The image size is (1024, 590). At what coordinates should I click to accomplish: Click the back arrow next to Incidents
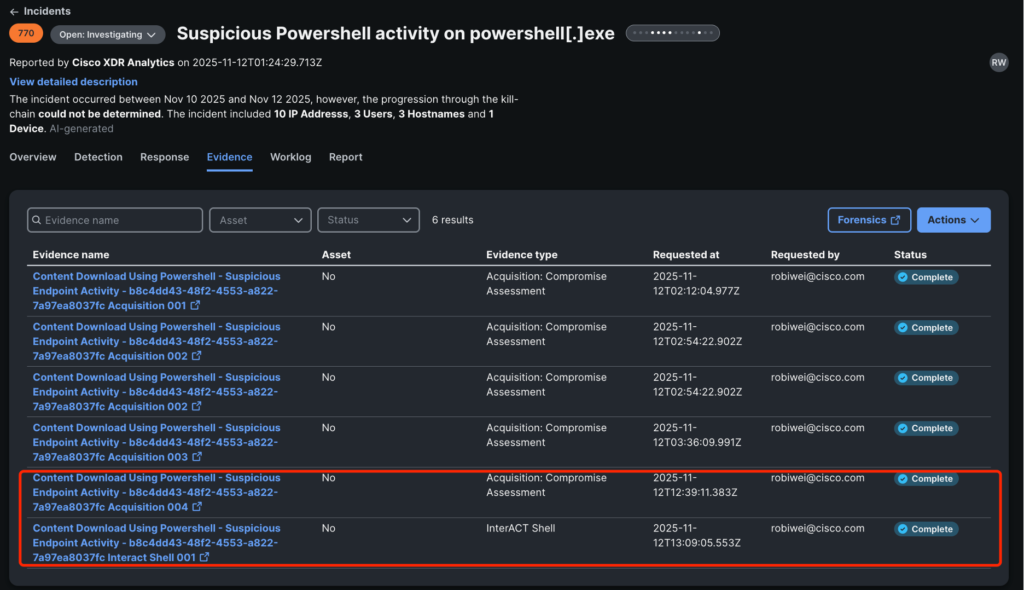coord(14,11)
